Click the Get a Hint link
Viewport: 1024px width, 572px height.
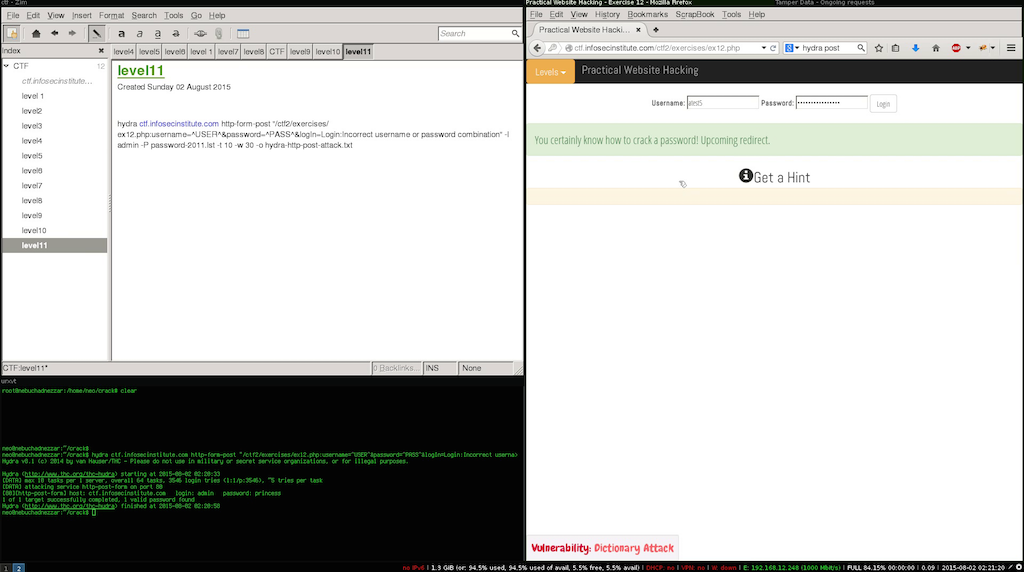774,177
